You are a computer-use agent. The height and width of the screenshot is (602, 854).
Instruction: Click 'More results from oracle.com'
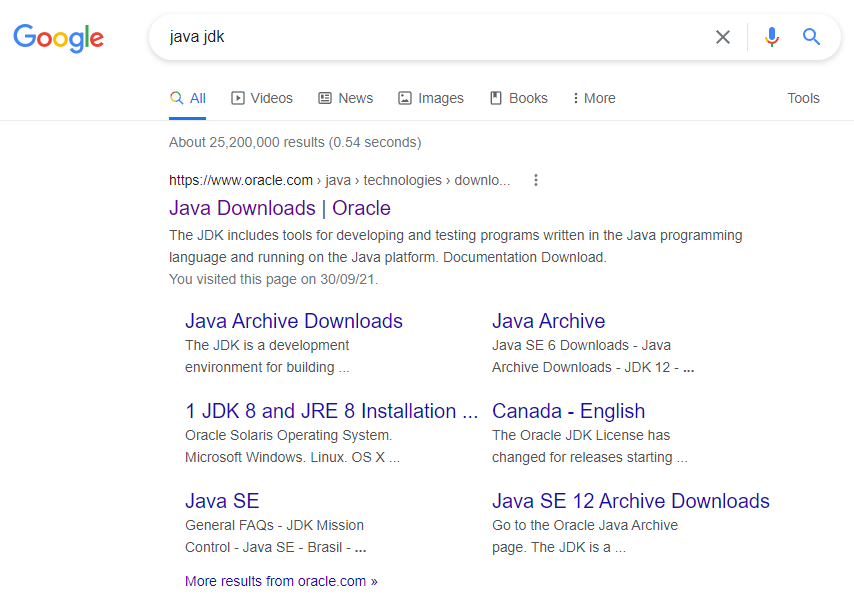[281, 581]
